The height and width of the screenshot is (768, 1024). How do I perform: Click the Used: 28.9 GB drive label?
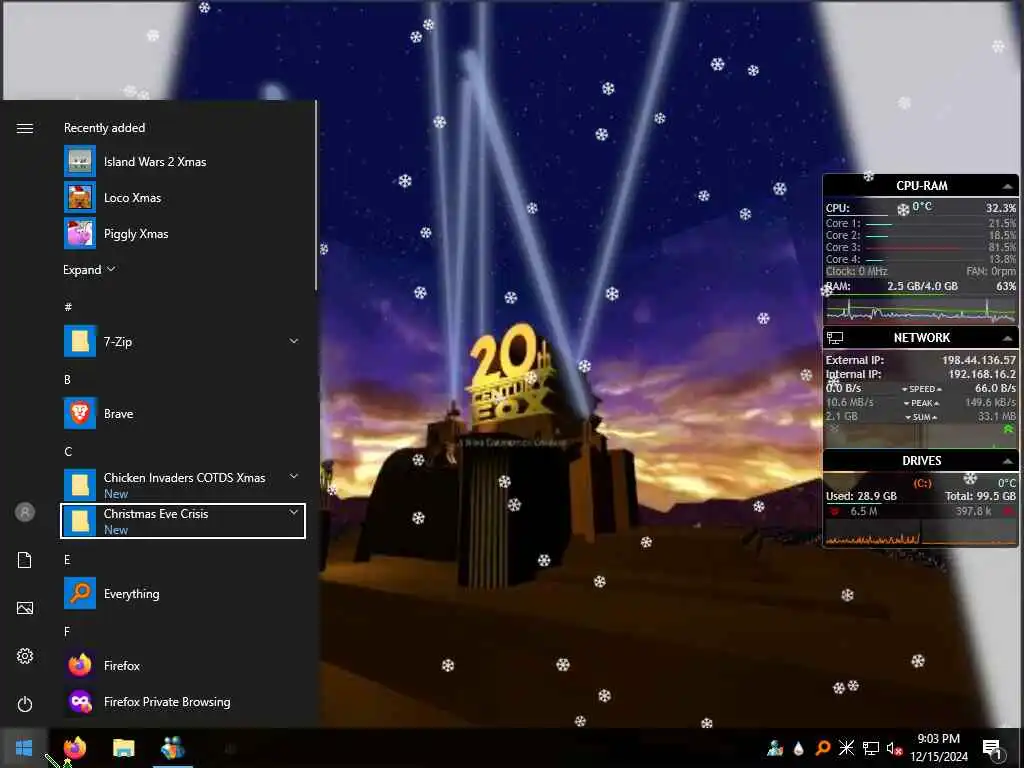(861, 496)
